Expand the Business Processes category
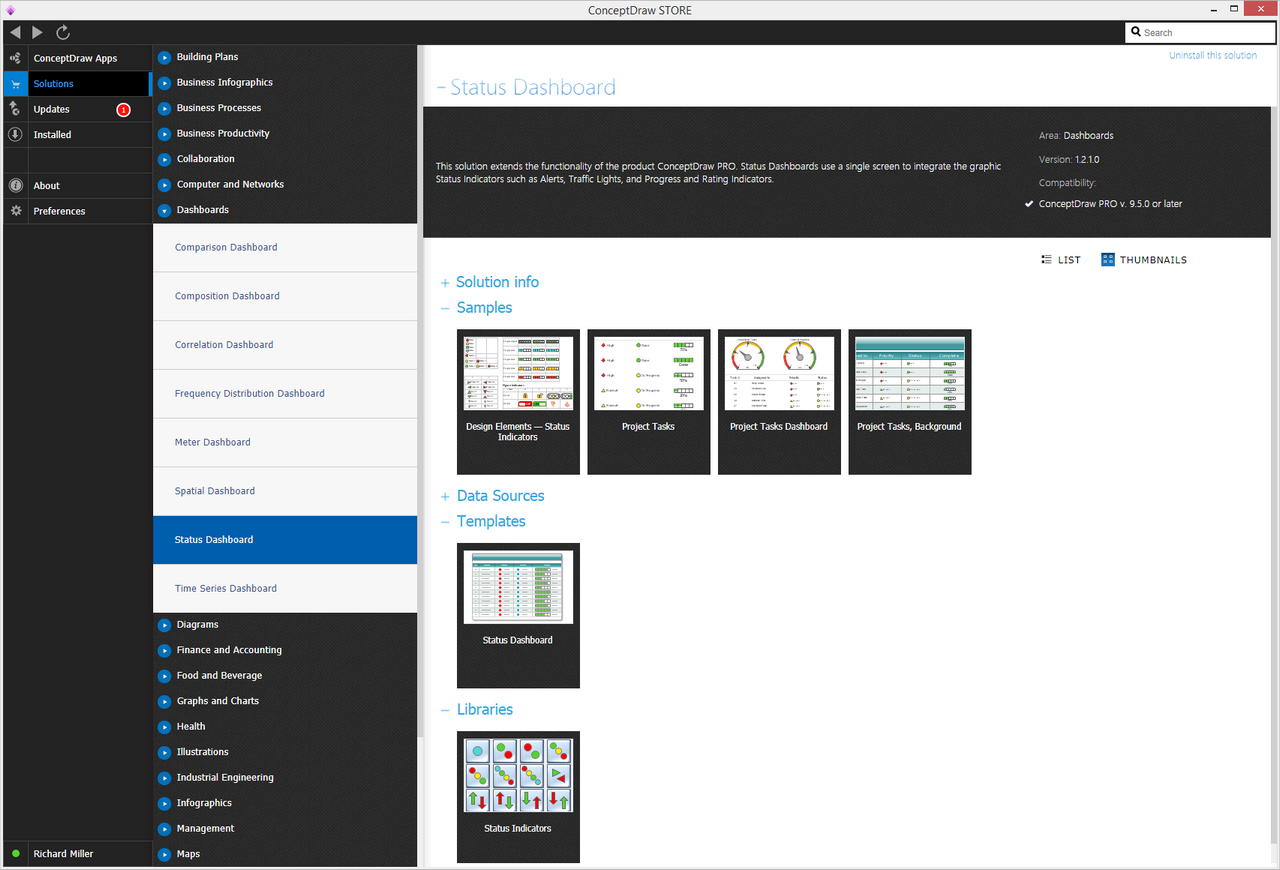This screenshot has height=870, width=1280. [x=164, y=108]
